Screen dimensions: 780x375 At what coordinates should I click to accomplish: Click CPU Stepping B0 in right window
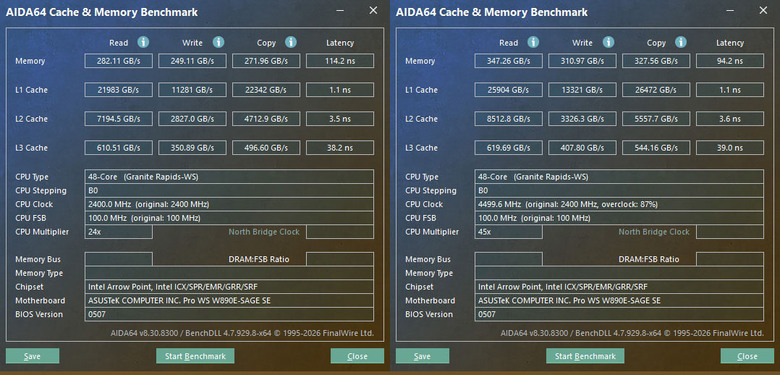tap(619, 190)
